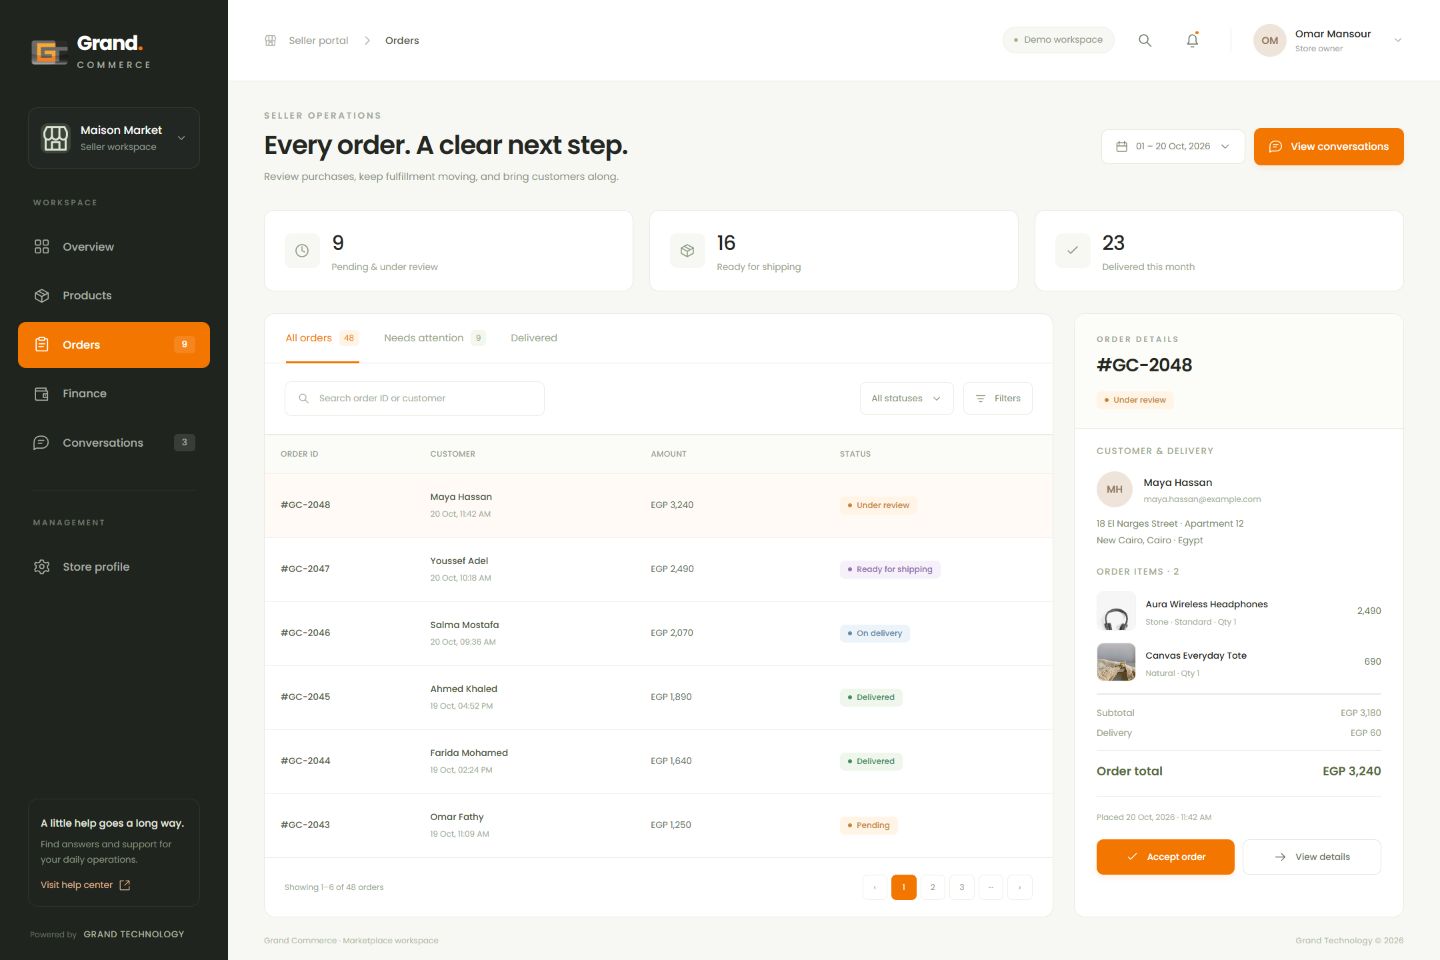The image size is (1440, 960).
Task: Click the Ready for shipping status badge
Action: [x=890, y=570]
